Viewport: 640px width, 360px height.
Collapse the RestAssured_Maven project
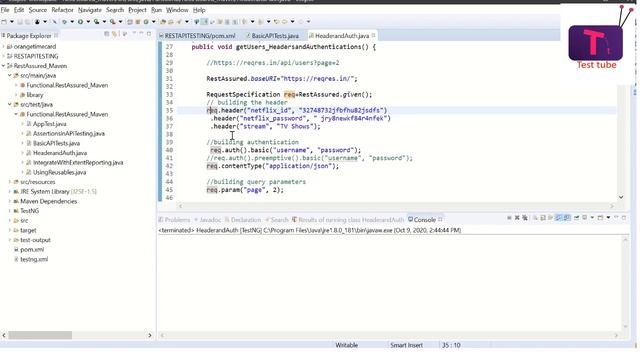pos(3,66)
